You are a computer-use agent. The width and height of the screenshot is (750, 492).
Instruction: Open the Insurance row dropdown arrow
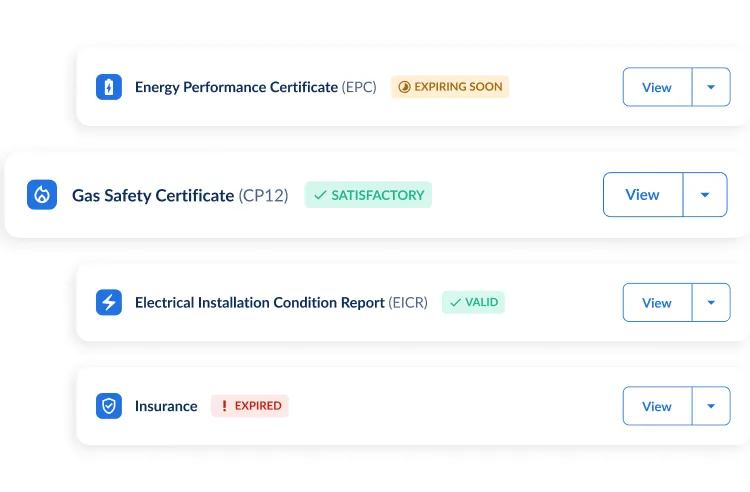711,406
